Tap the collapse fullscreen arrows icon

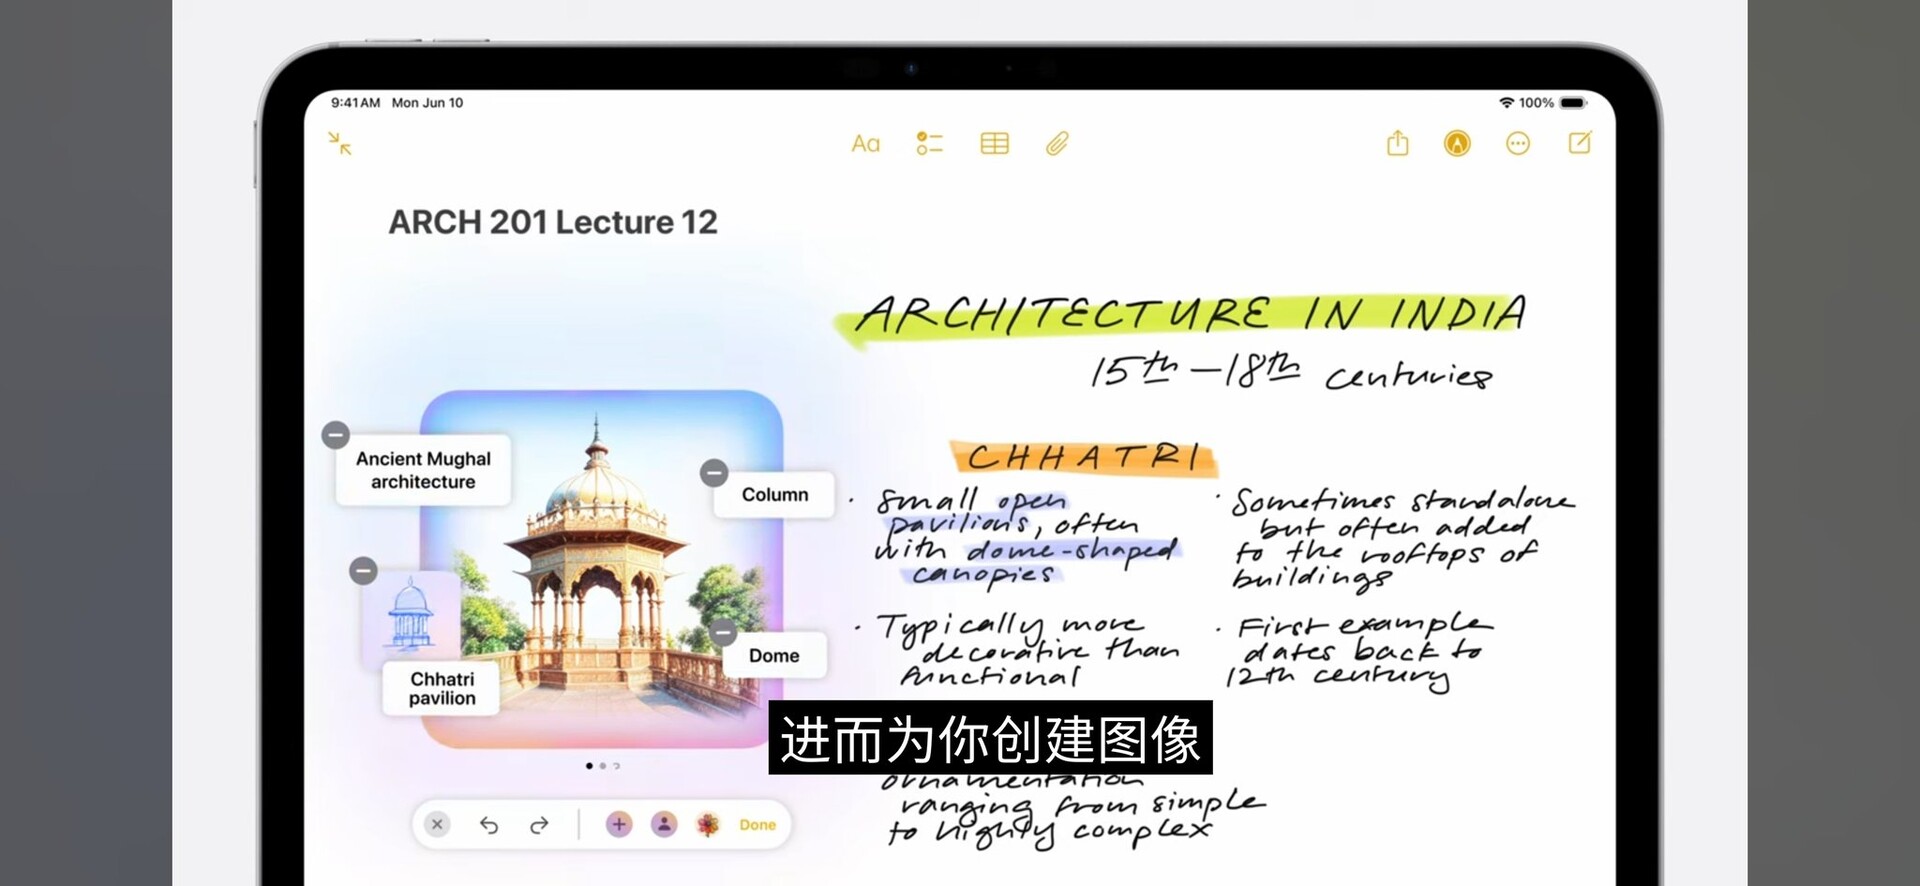(340, 144)
